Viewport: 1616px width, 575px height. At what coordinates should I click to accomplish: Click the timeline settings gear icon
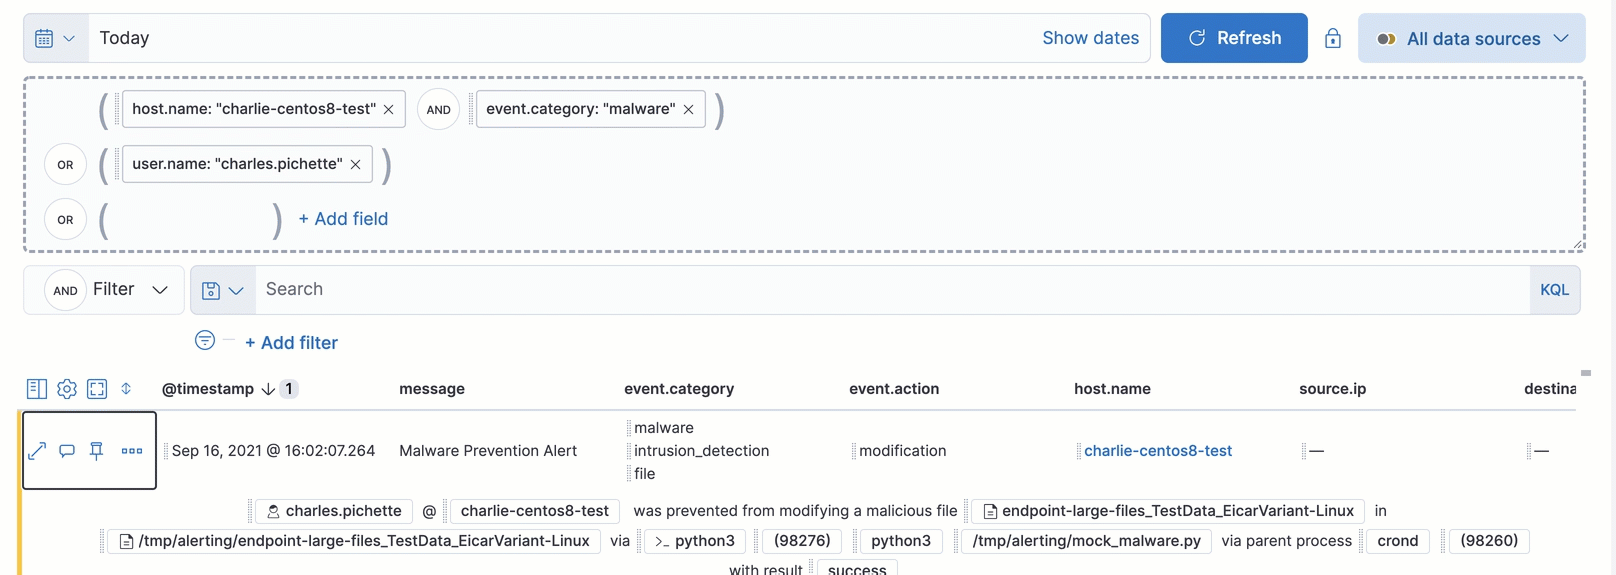pyautogui.click(x=67, y=389)
